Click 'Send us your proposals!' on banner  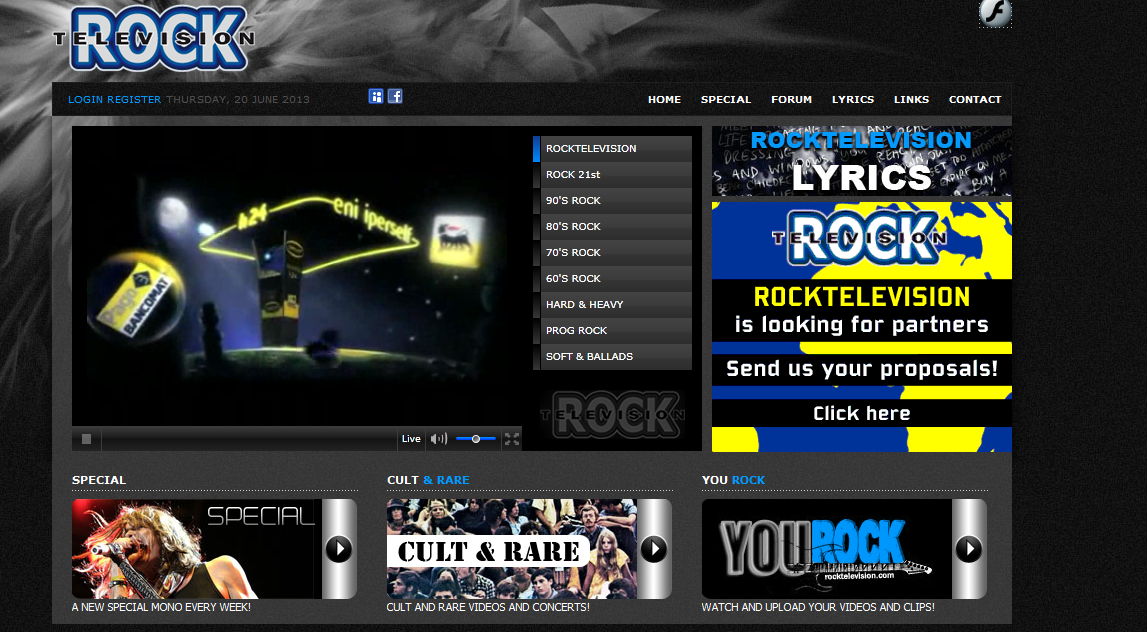[862, 369]
